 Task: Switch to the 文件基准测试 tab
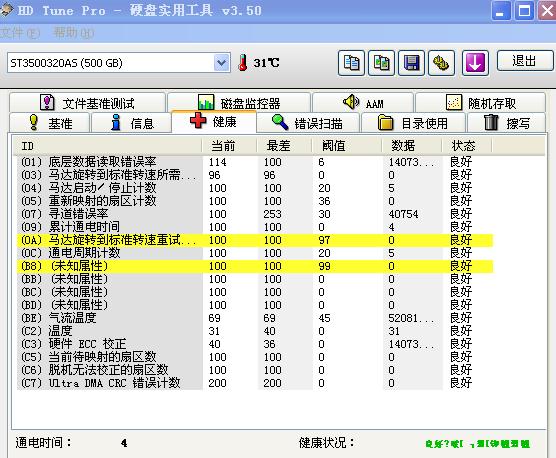87,103
